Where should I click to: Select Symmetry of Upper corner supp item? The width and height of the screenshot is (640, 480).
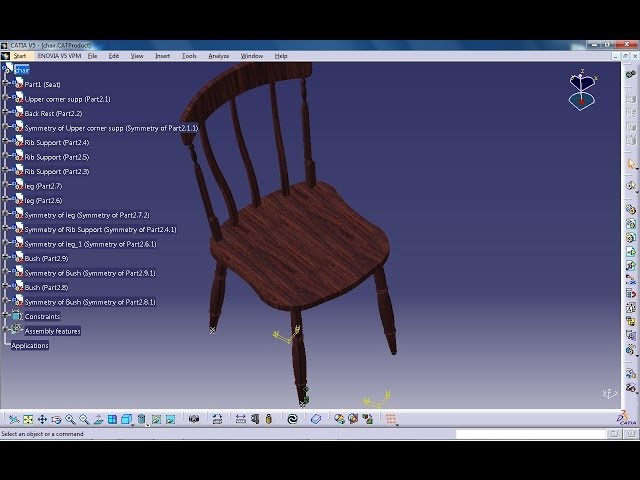pos(111,128)
